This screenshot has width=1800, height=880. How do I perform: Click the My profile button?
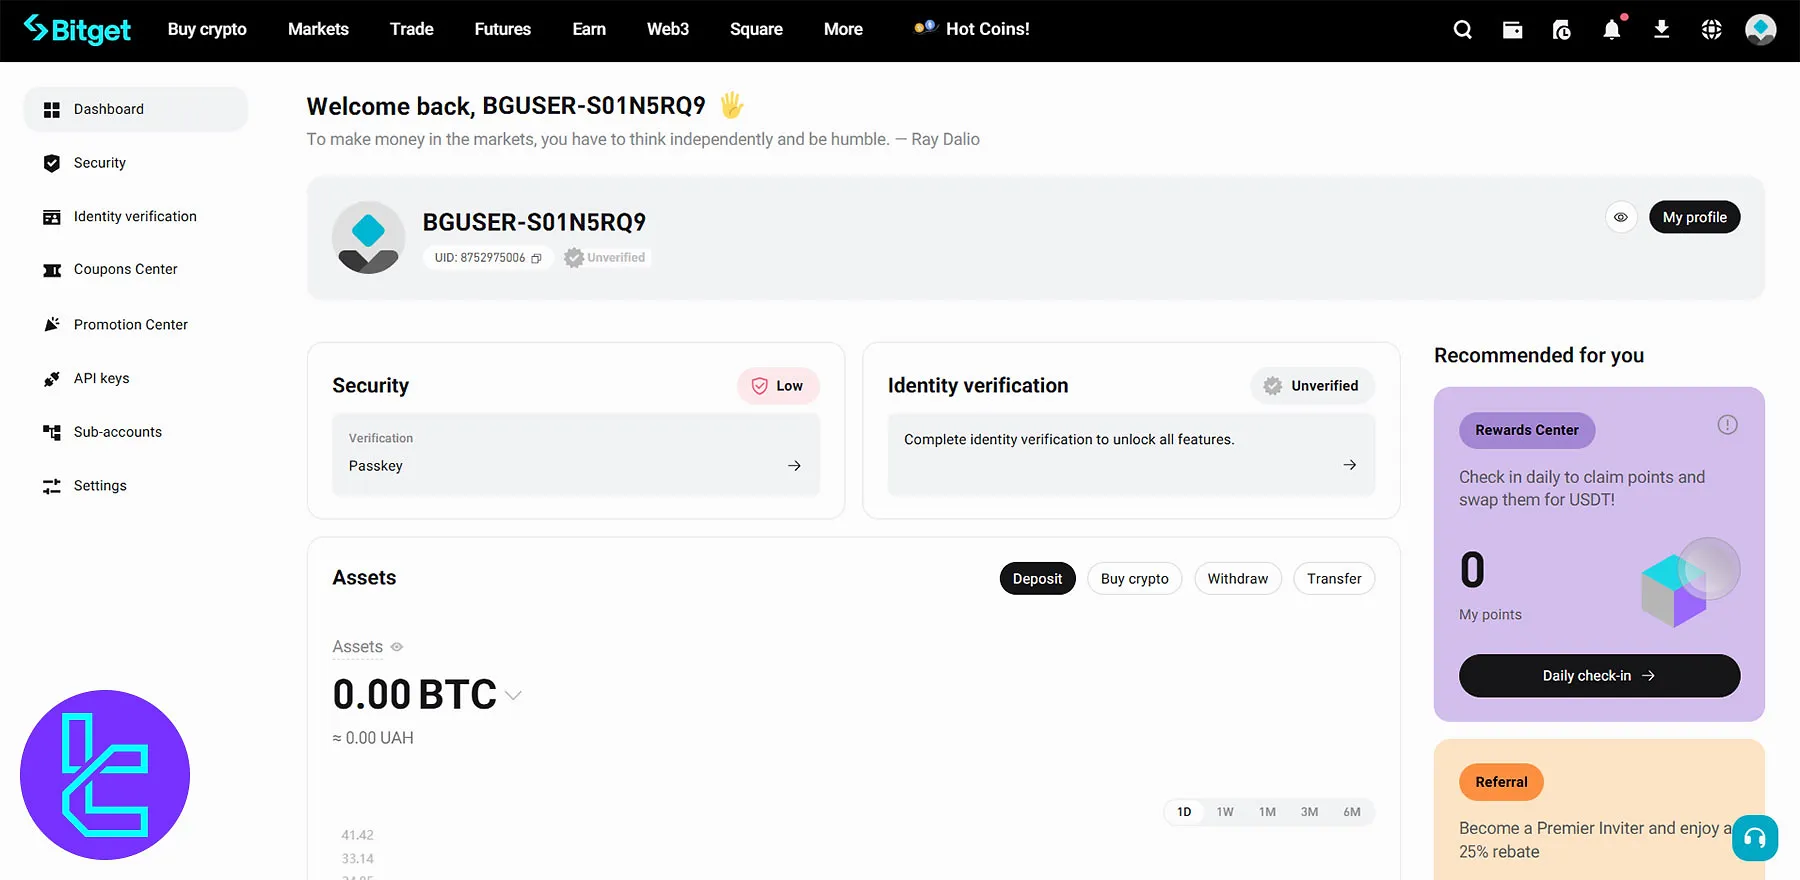(x=1694, y=217)
